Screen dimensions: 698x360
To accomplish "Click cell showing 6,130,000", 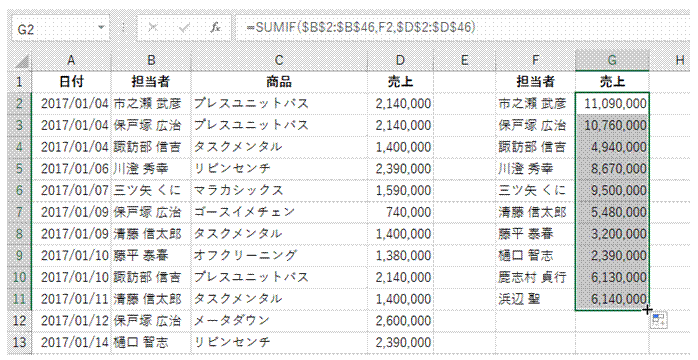I will point(612,278).
